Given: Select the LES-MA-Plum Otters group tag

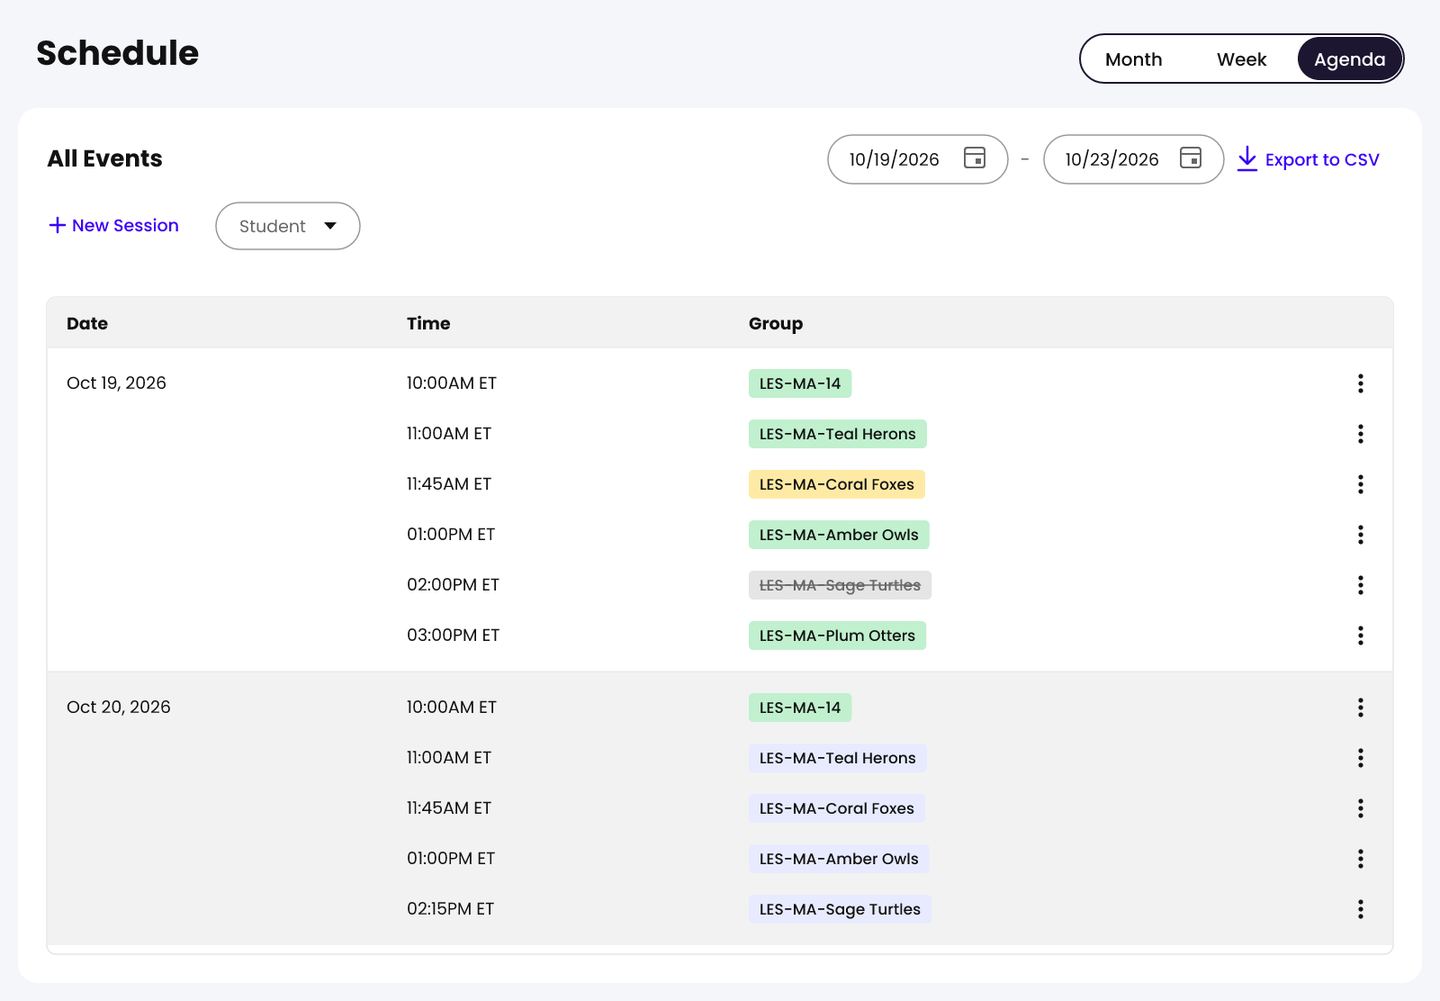Looking at the screenshot, I should pyautogui.click(x=837, y=635).
